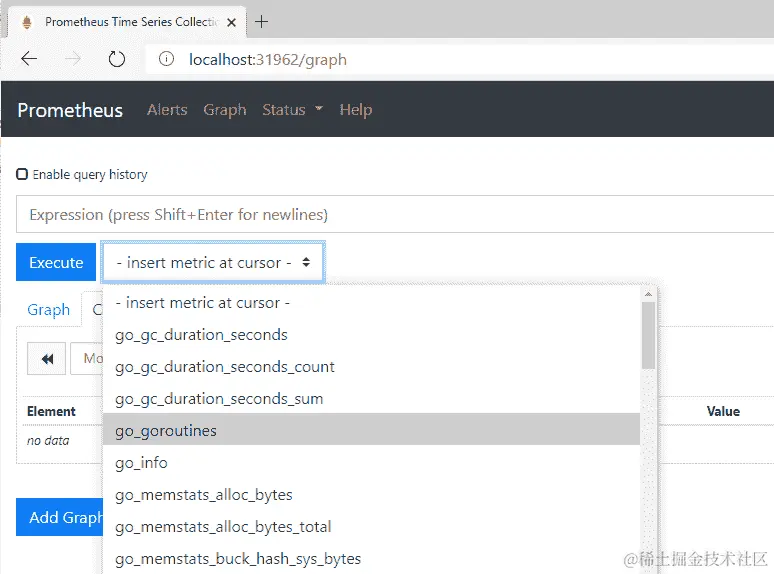
Task: Select go_memstats_buck_hash_sys_bytes metric
Action: tap(371, 559)
